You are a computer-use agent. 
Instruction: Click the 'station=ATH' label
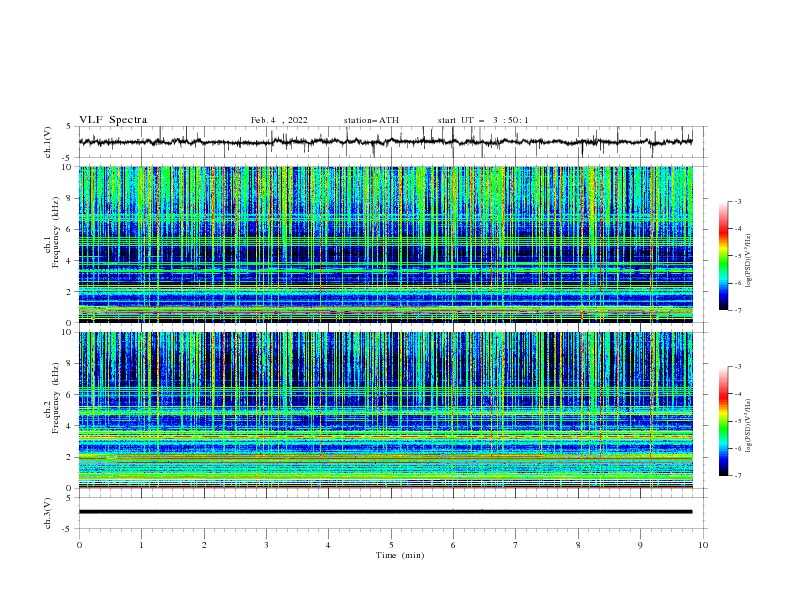[371, 120]
